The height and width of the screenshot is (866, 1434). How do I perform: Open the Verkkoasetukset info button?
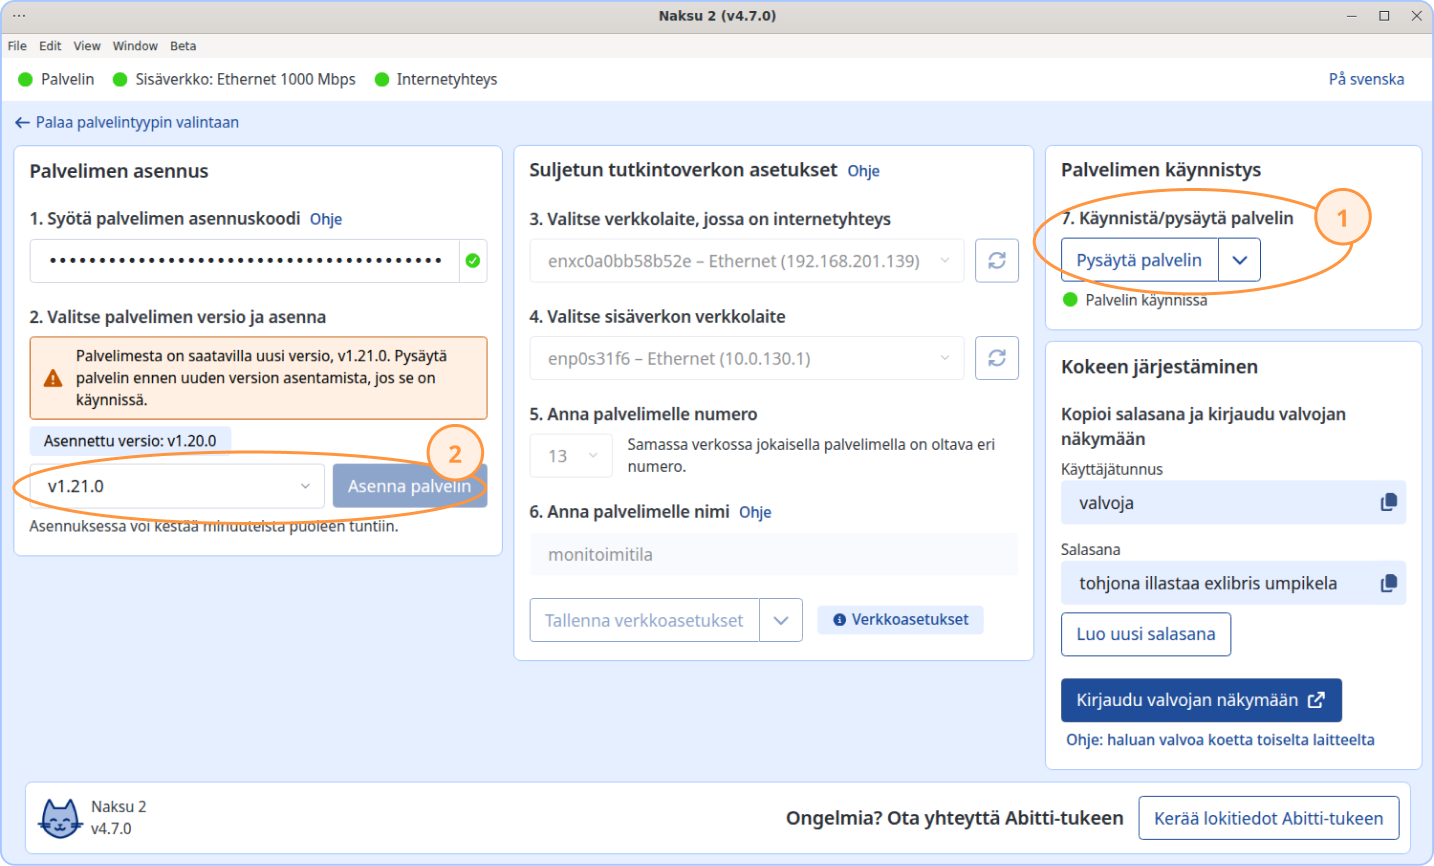coord(900,620)
